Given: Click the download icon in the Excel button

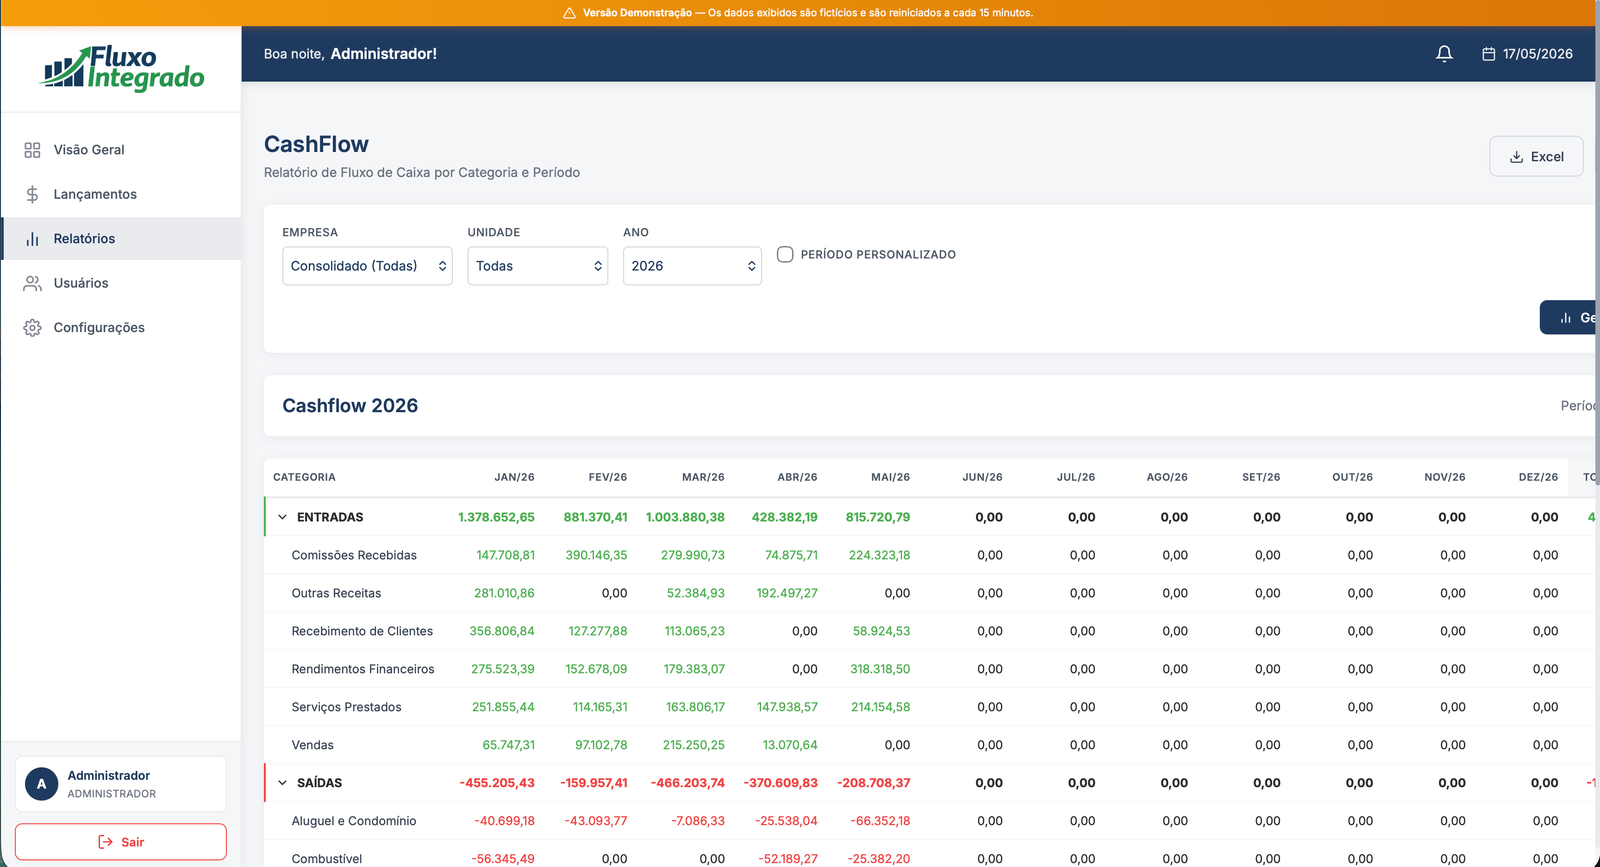Looking at the screenshot, I should pos(1516,157).
